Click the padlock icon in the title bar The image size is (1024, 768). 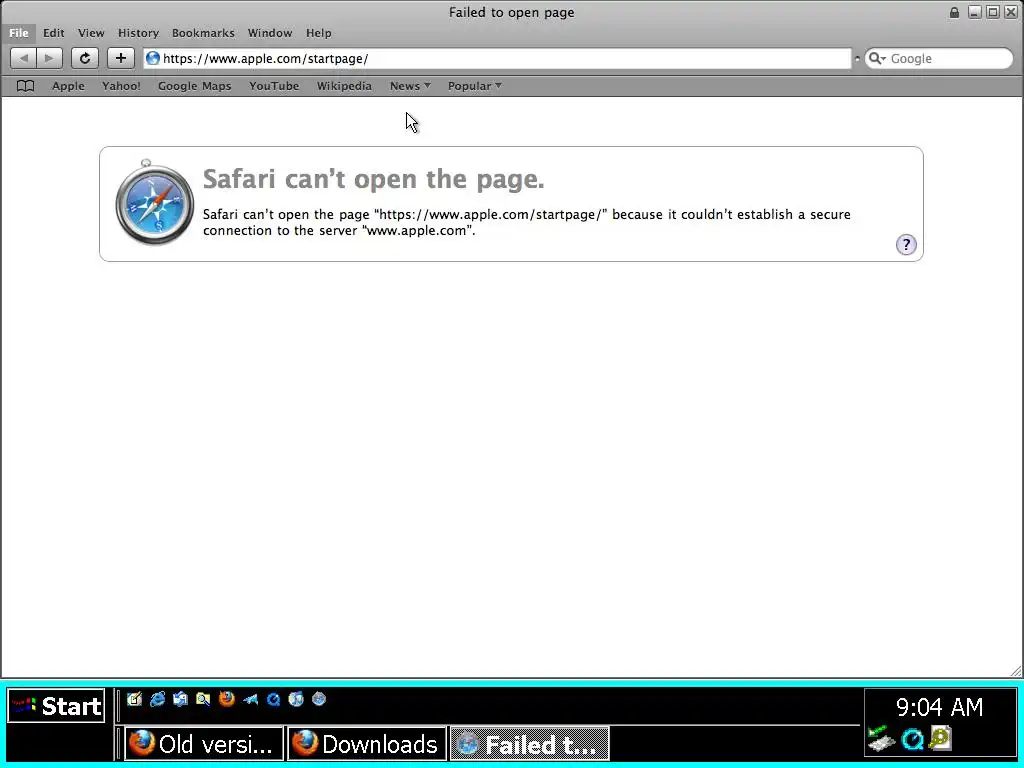[x=954, y=12]
